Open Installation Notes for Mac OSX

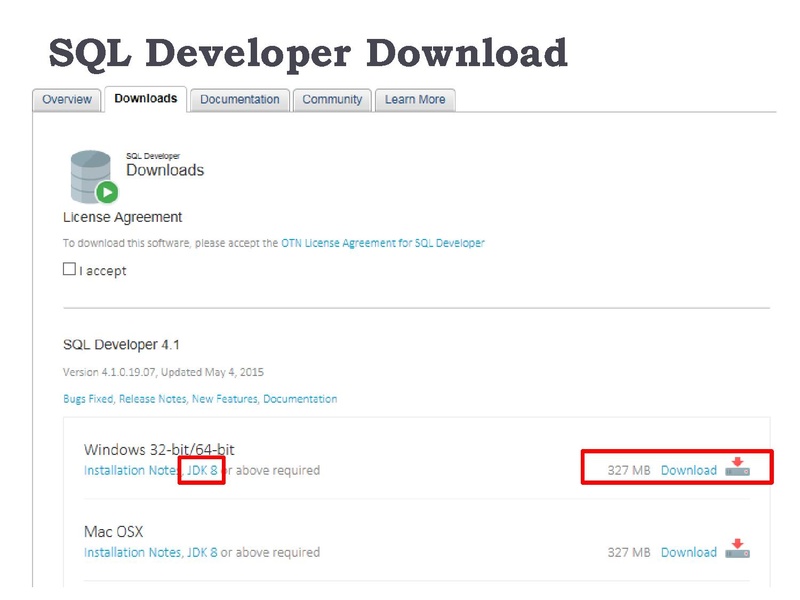coord(131,552)
